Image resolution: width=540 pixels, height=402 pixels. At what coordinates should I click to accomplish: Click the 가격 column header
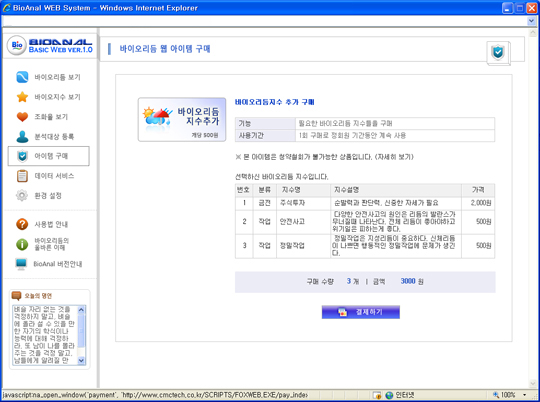478,190
